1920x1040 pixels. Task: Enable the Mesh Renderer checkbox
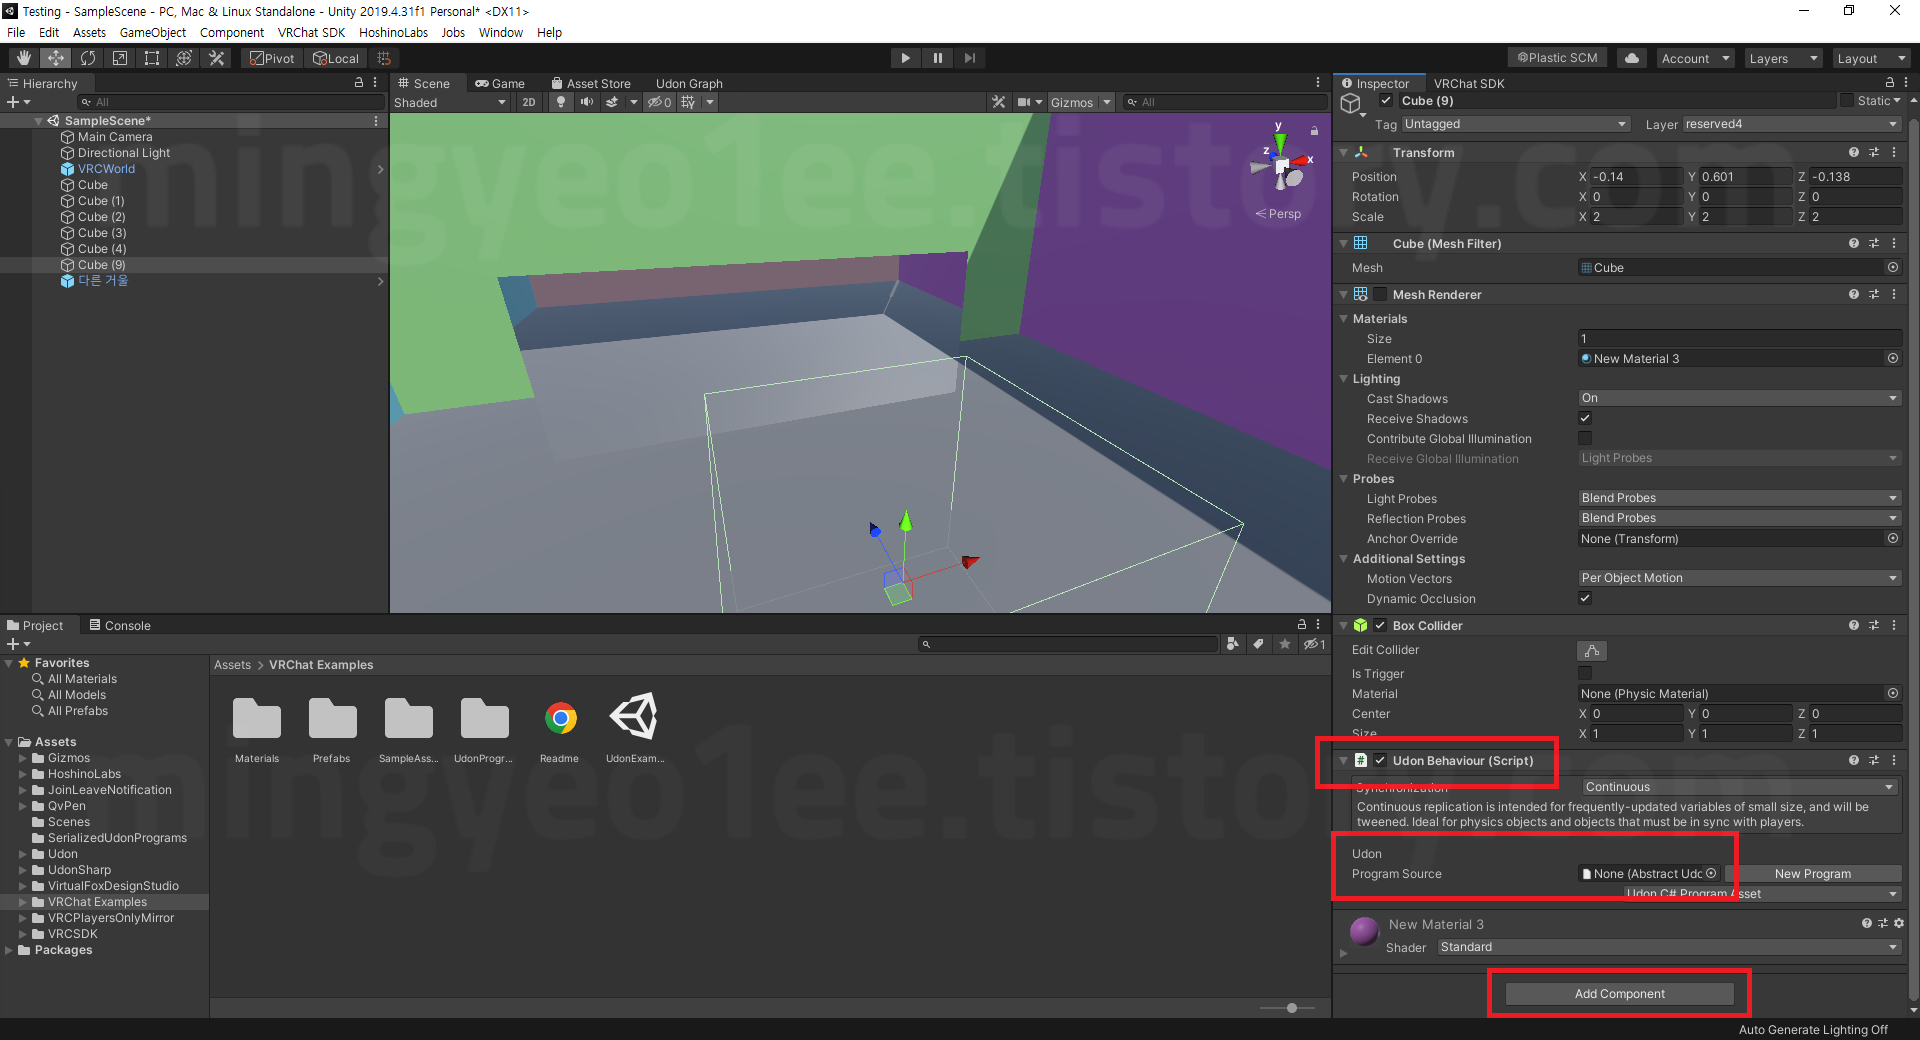[1380, 294]
